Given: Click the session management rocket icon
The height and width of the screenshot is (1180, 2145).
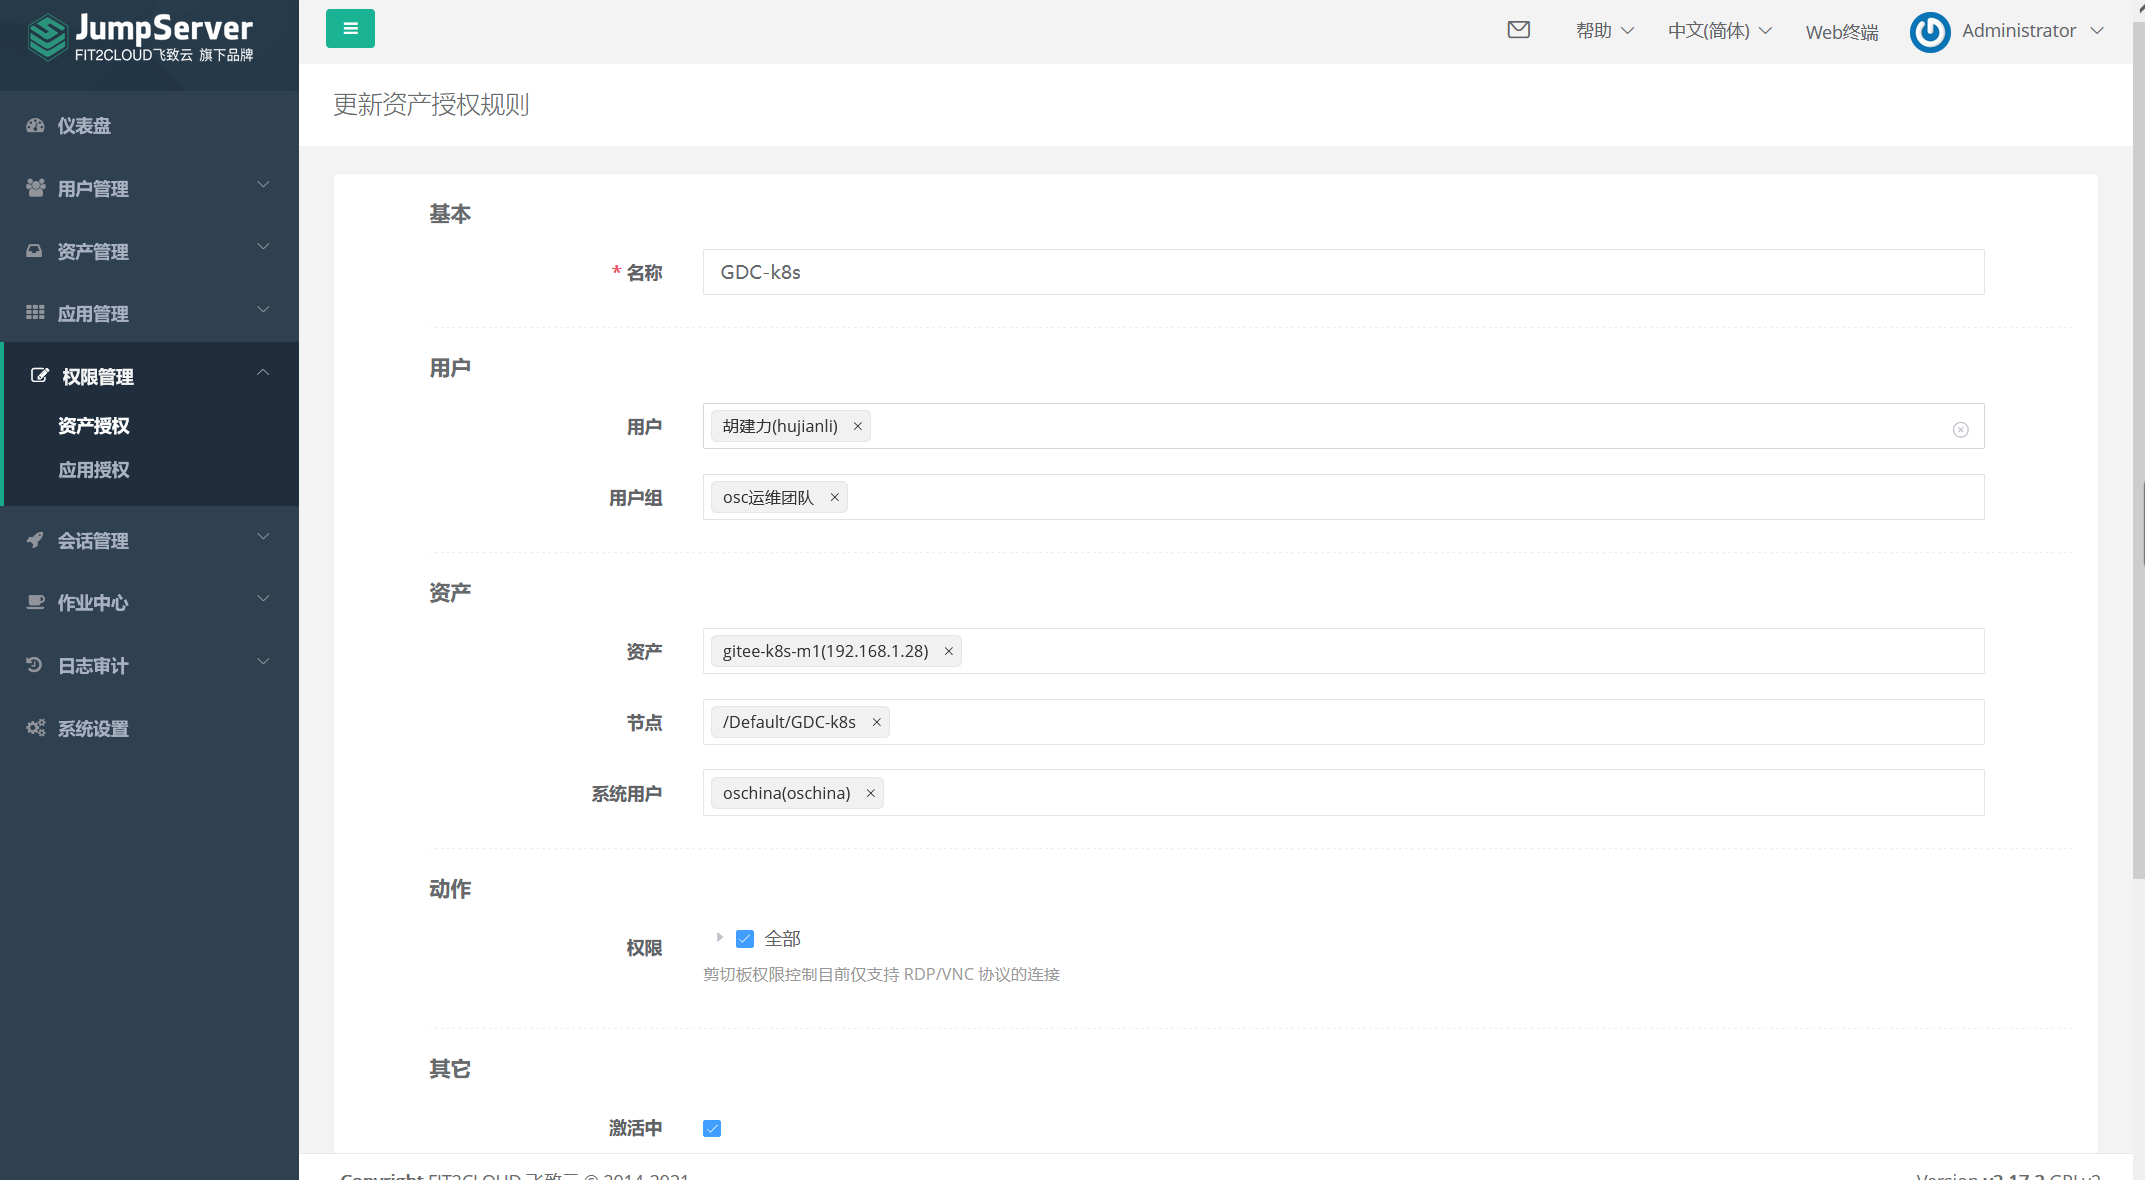Looking at the screenshot, I should pos(35,540).
